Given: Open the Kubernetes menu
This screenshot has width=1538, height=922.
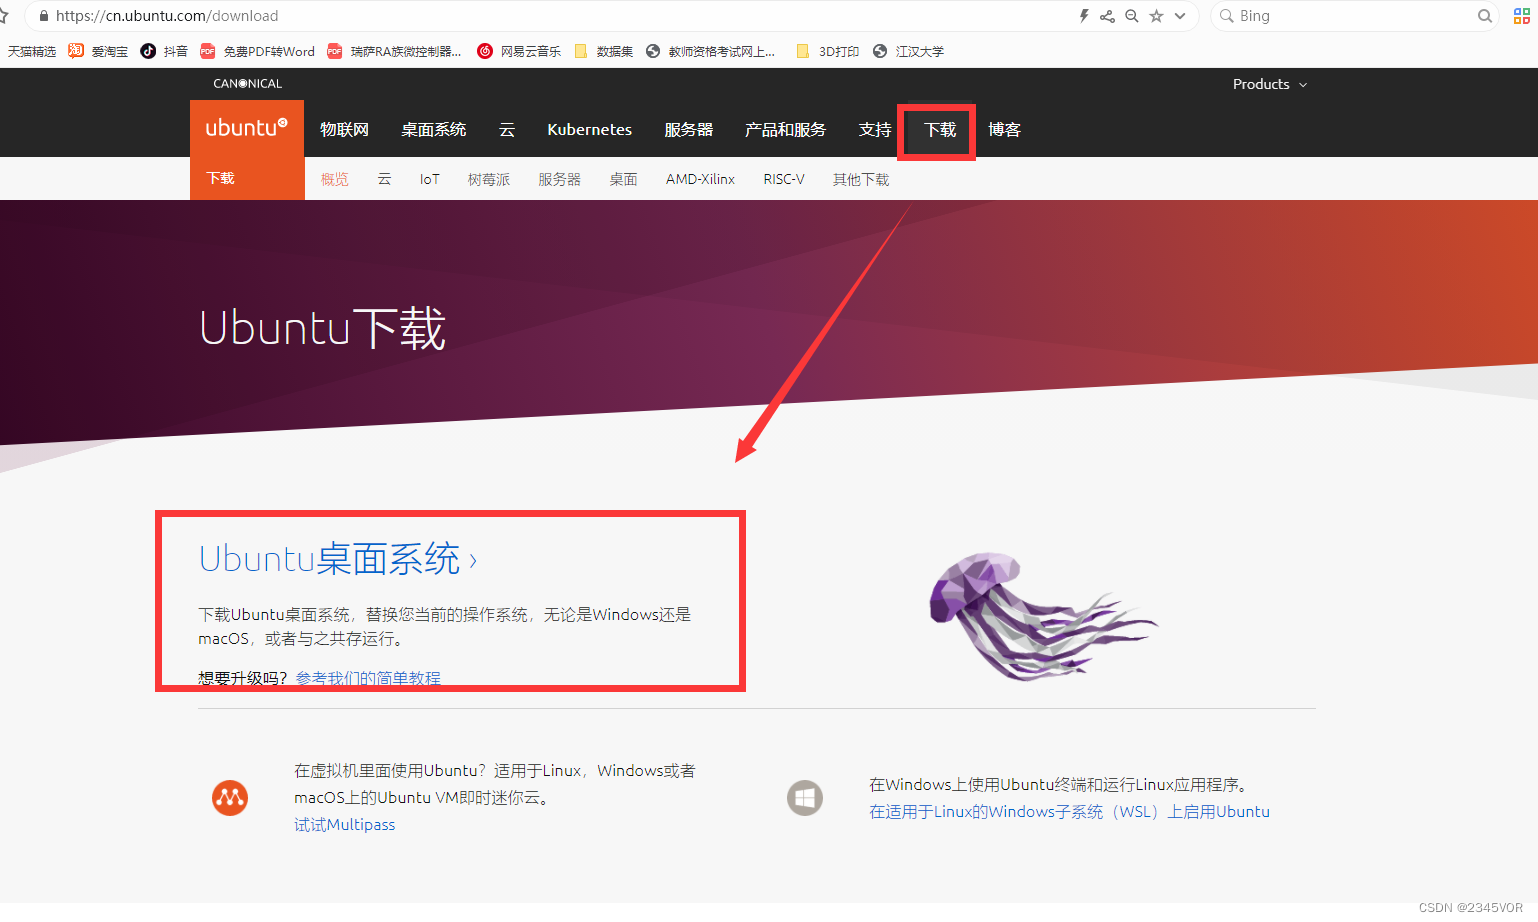Looking at the screenshot, I should click(x=590, y=129).
